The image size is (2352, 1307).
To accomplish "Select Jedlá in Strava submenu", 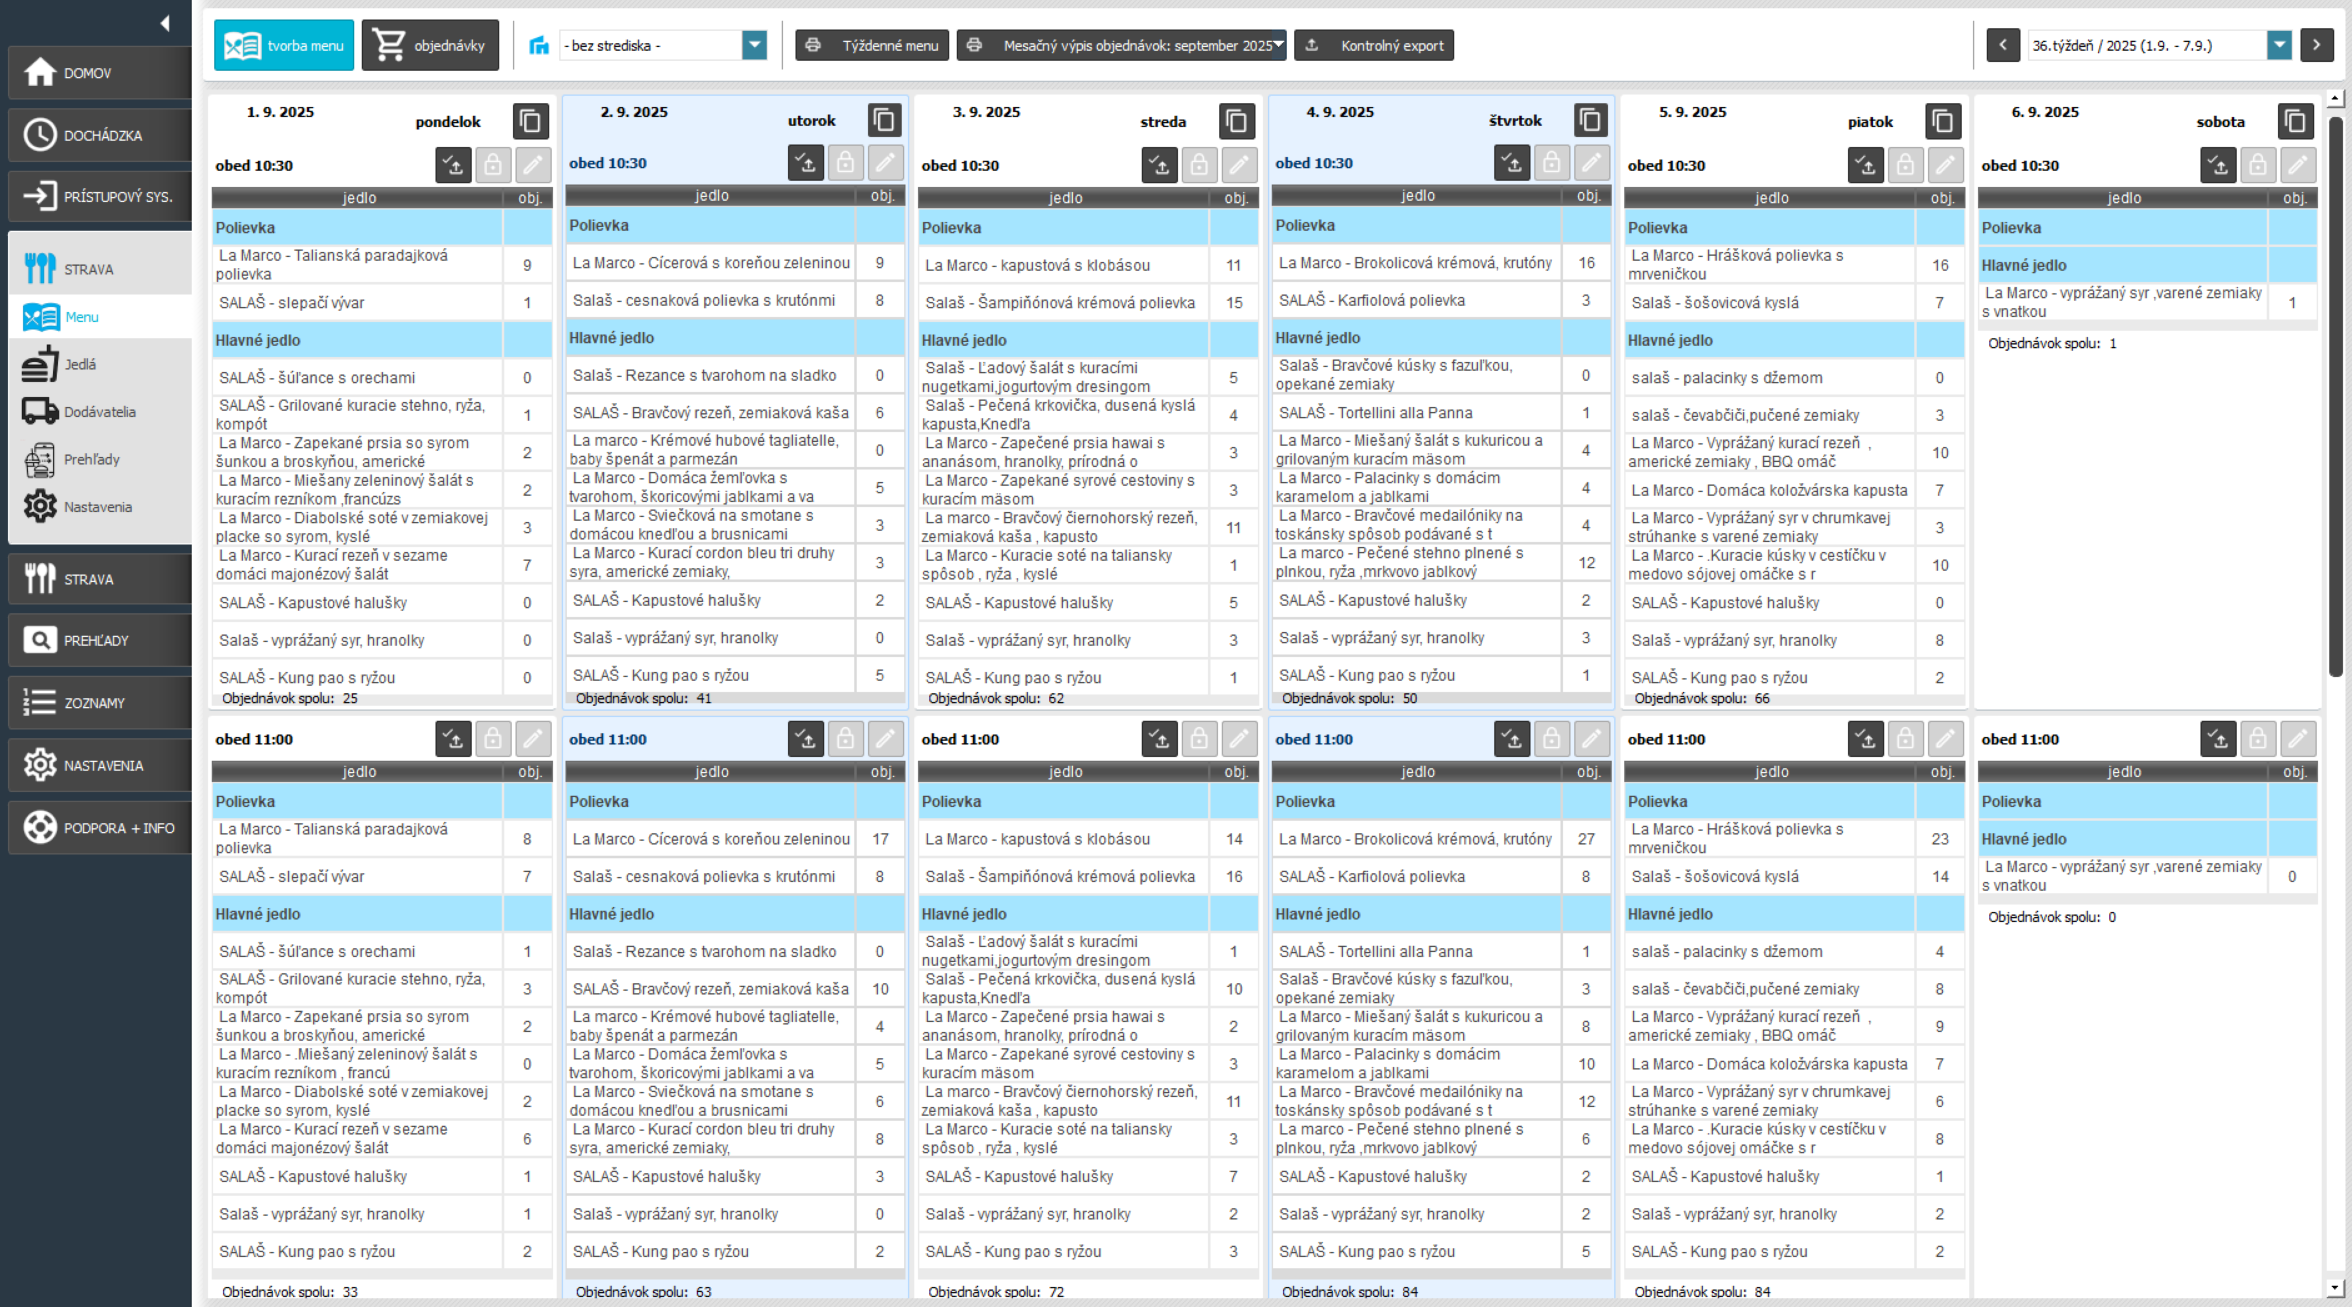I will coord(80,364).
